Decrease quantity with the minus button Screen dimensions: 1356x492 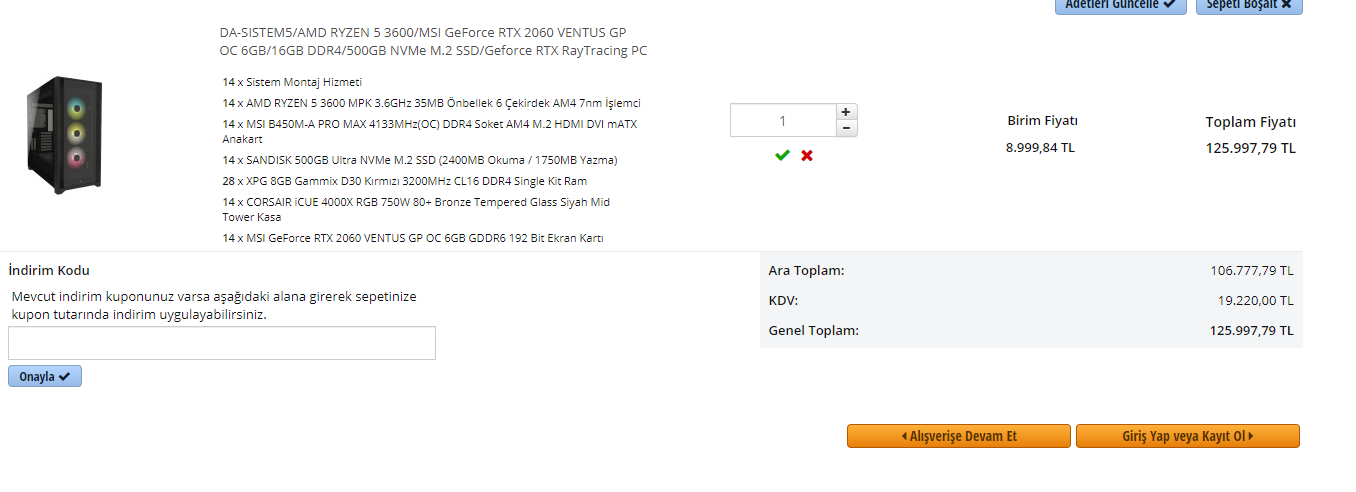(x=846, y=128)
